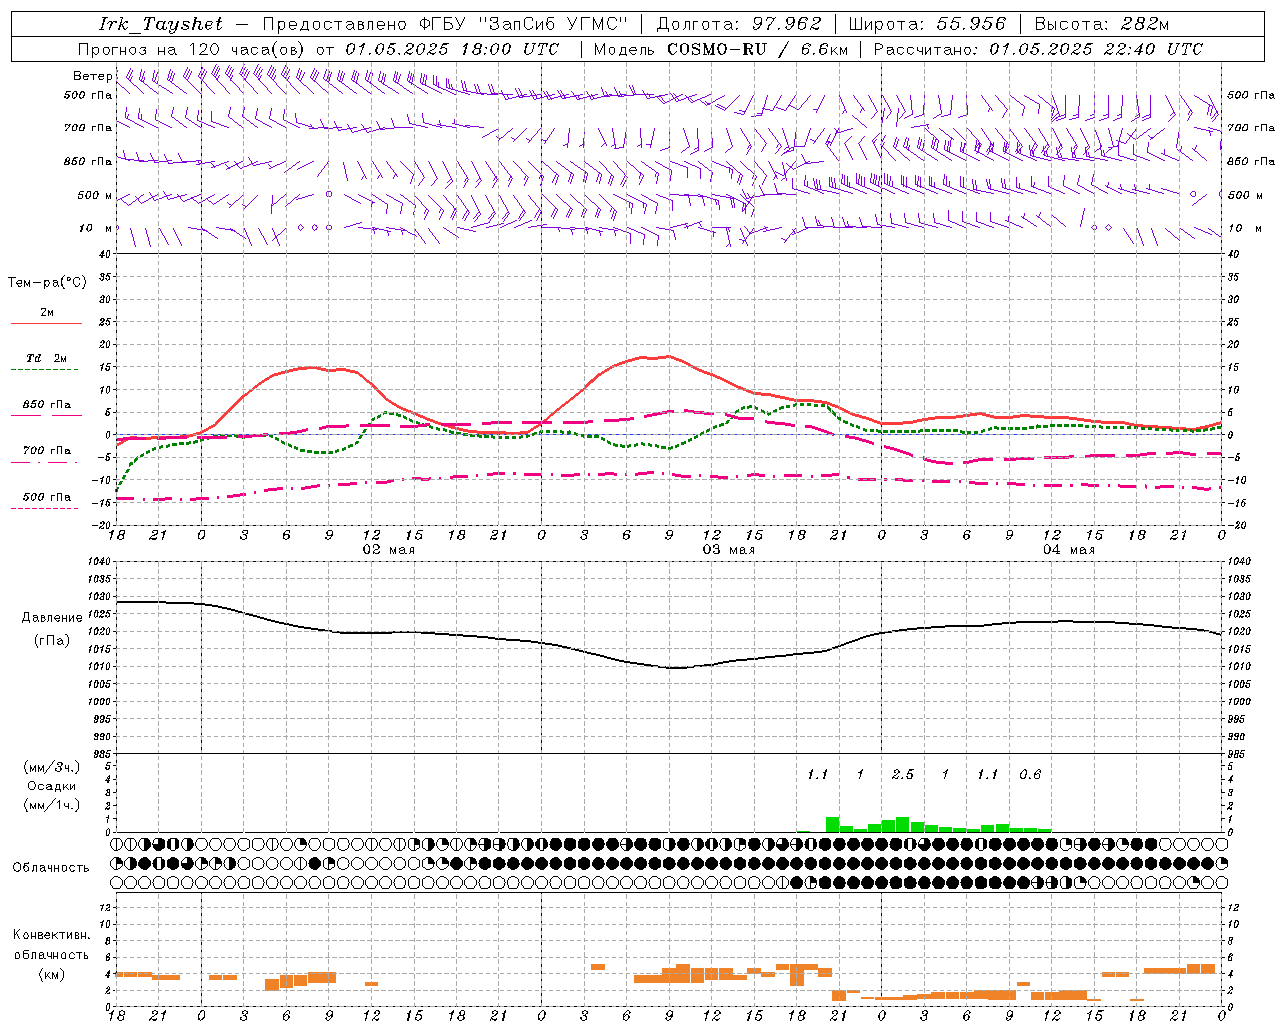This screenshot has width=1280, height=1024.
Task: Click the Осадки panel label
Action: [x=52, y=786]
